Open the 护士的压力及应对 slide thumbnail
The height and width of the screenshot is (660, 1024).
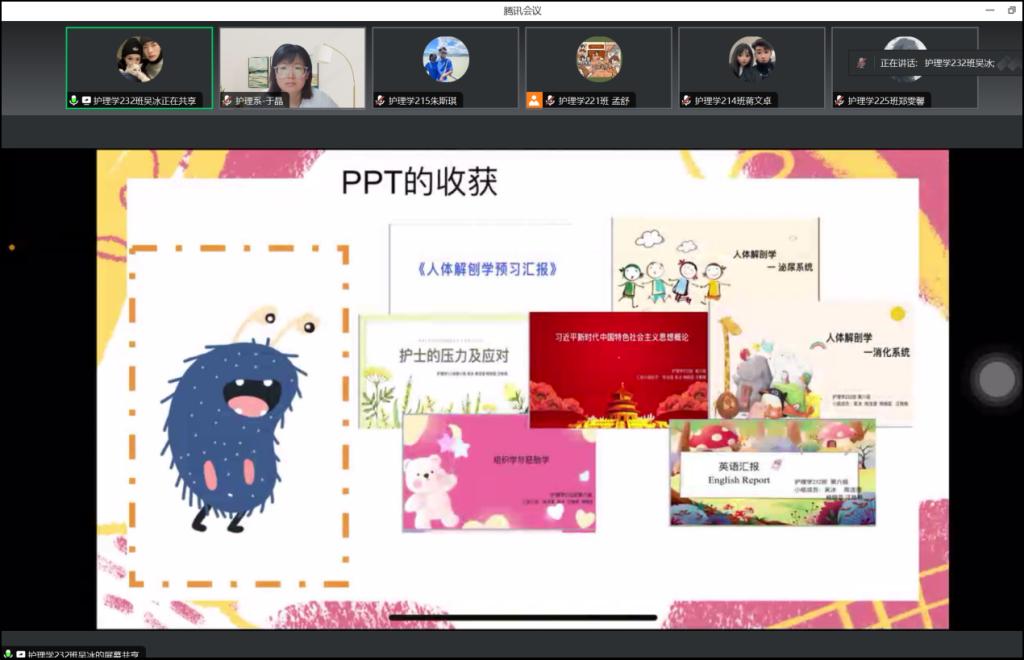coord(443,370)
